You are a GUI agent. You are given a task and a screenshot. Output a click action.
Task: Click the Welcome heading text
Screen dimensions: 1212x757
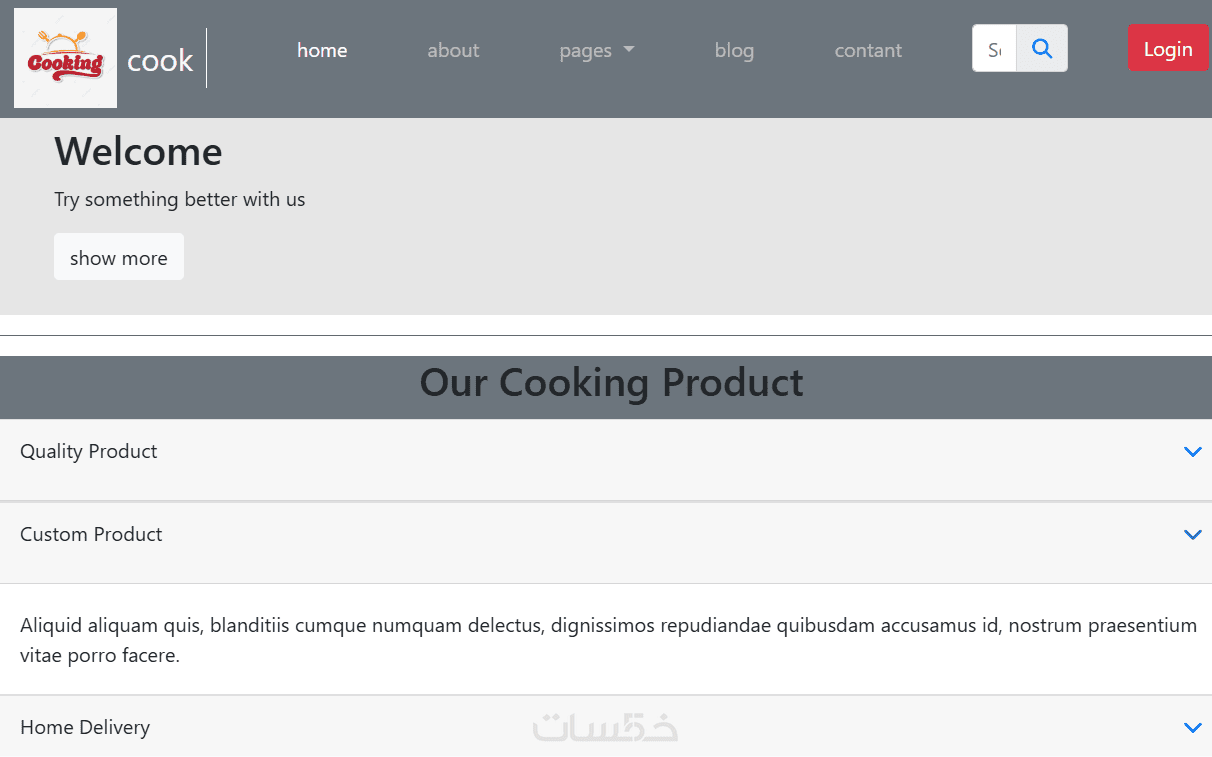pyautogui.click(x=138, y=152)
